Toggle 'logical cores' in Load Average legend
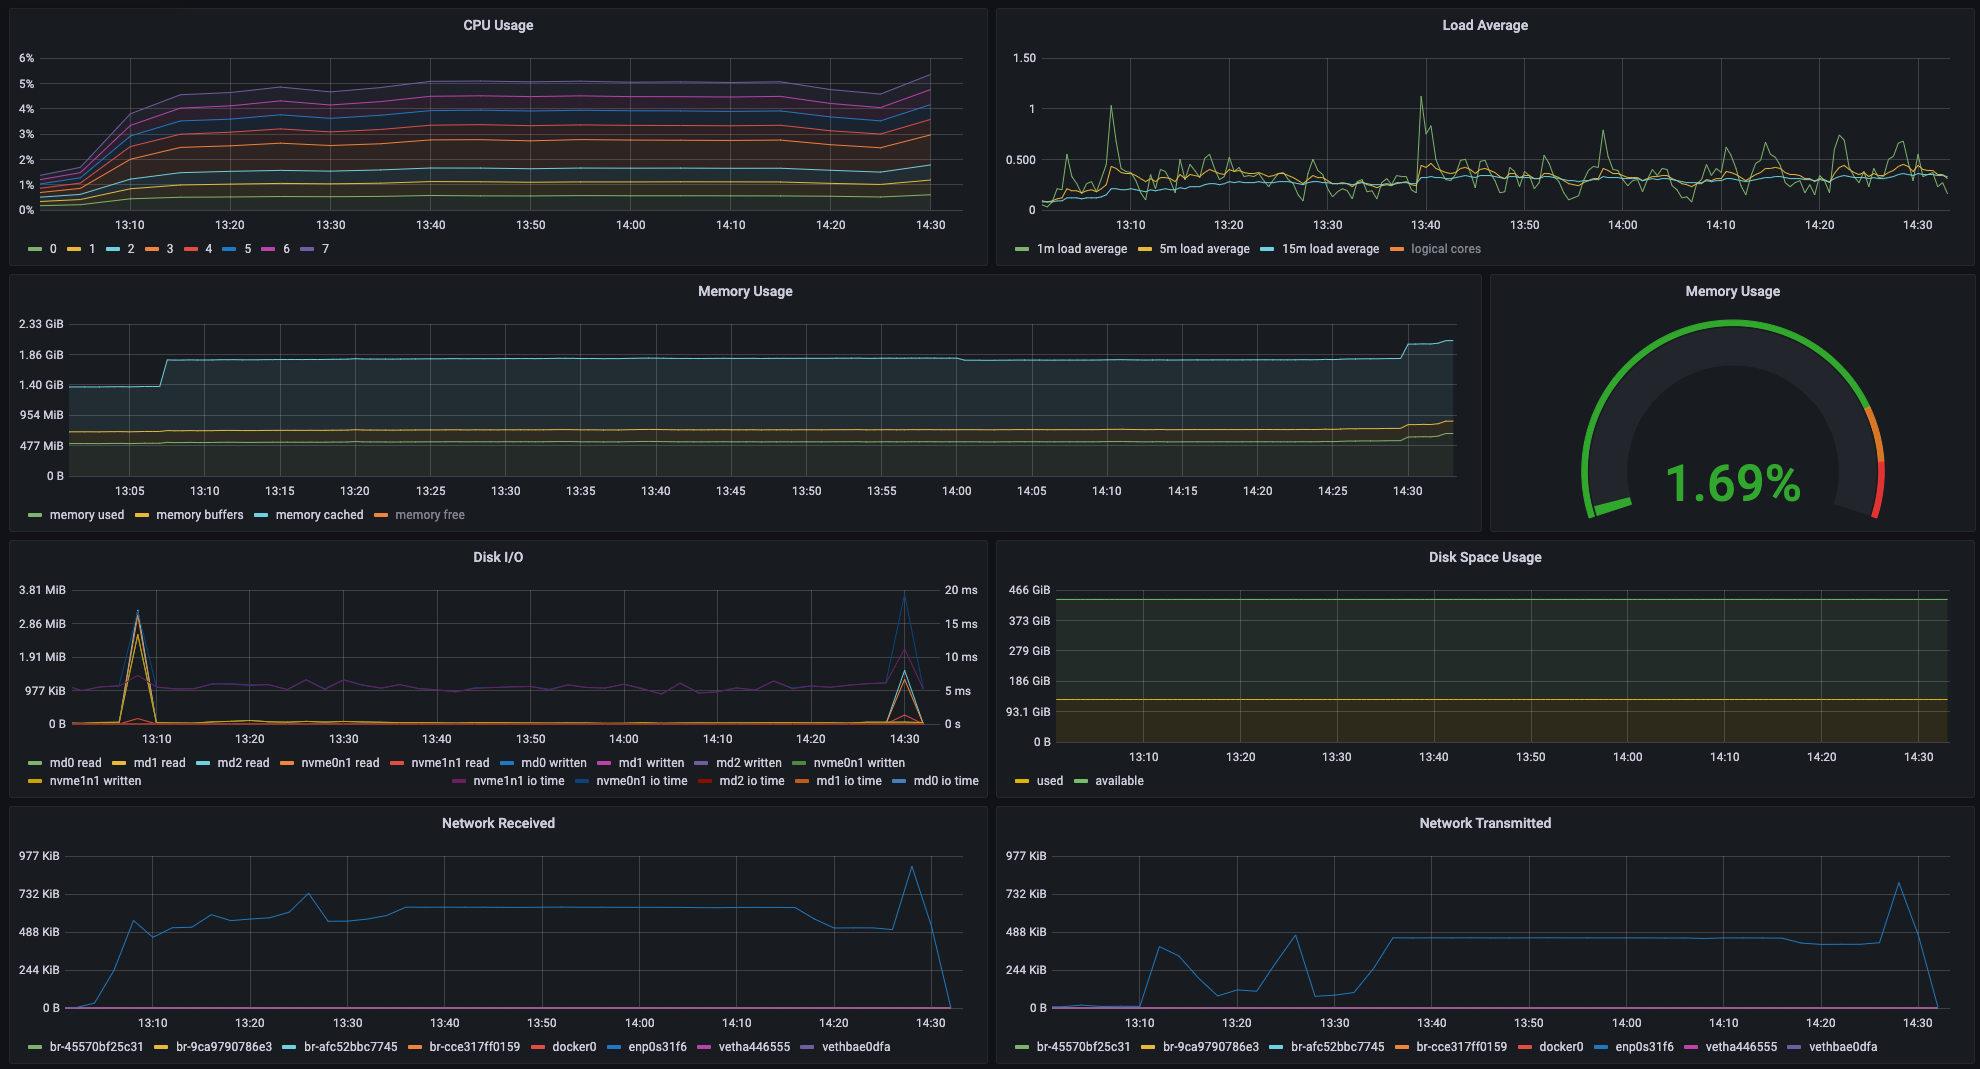1980x1069 pixels. [x=1447, y=248]
